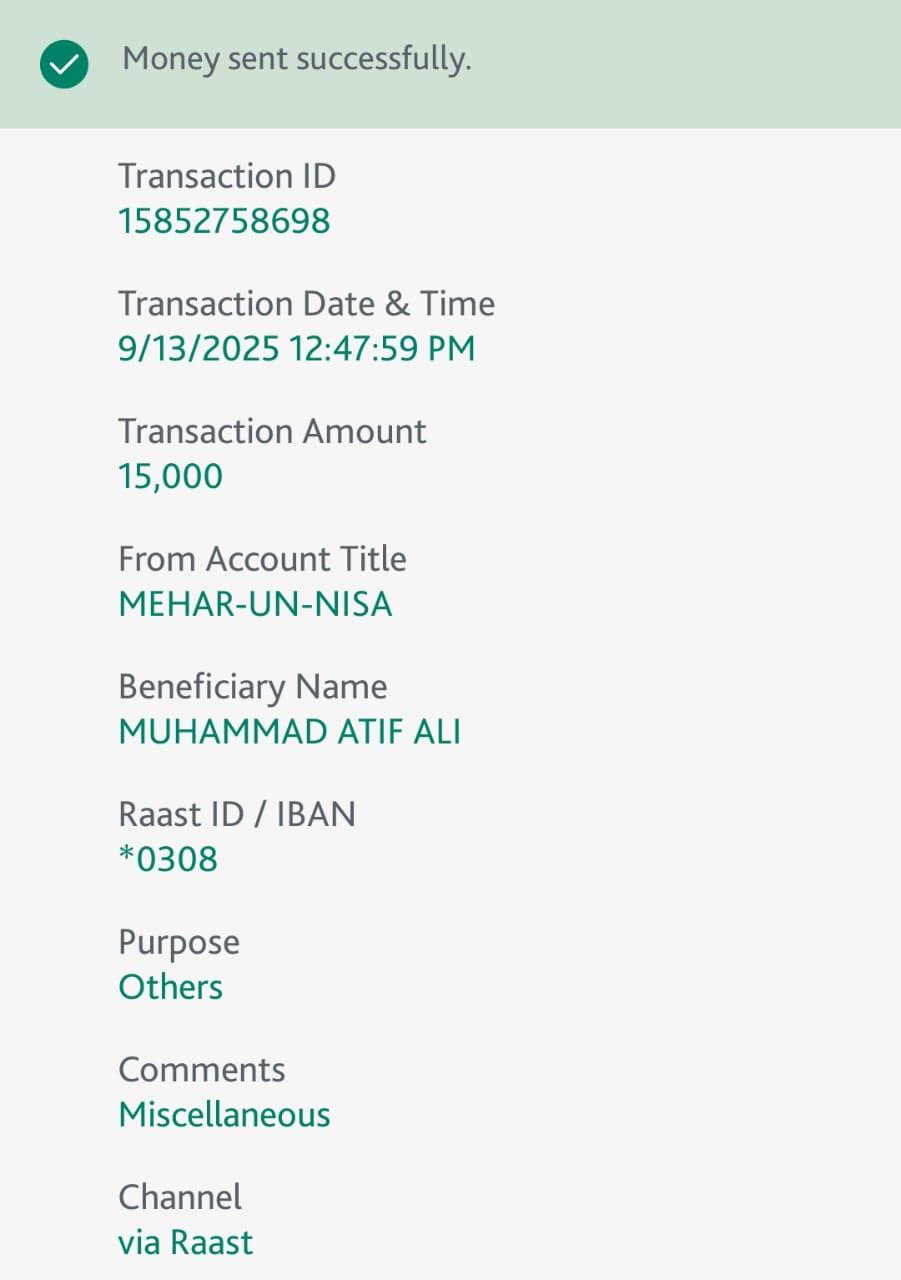The image size is (901, 1280).
Task: Select the purpose value Others
Action: (x=170, y=988)
